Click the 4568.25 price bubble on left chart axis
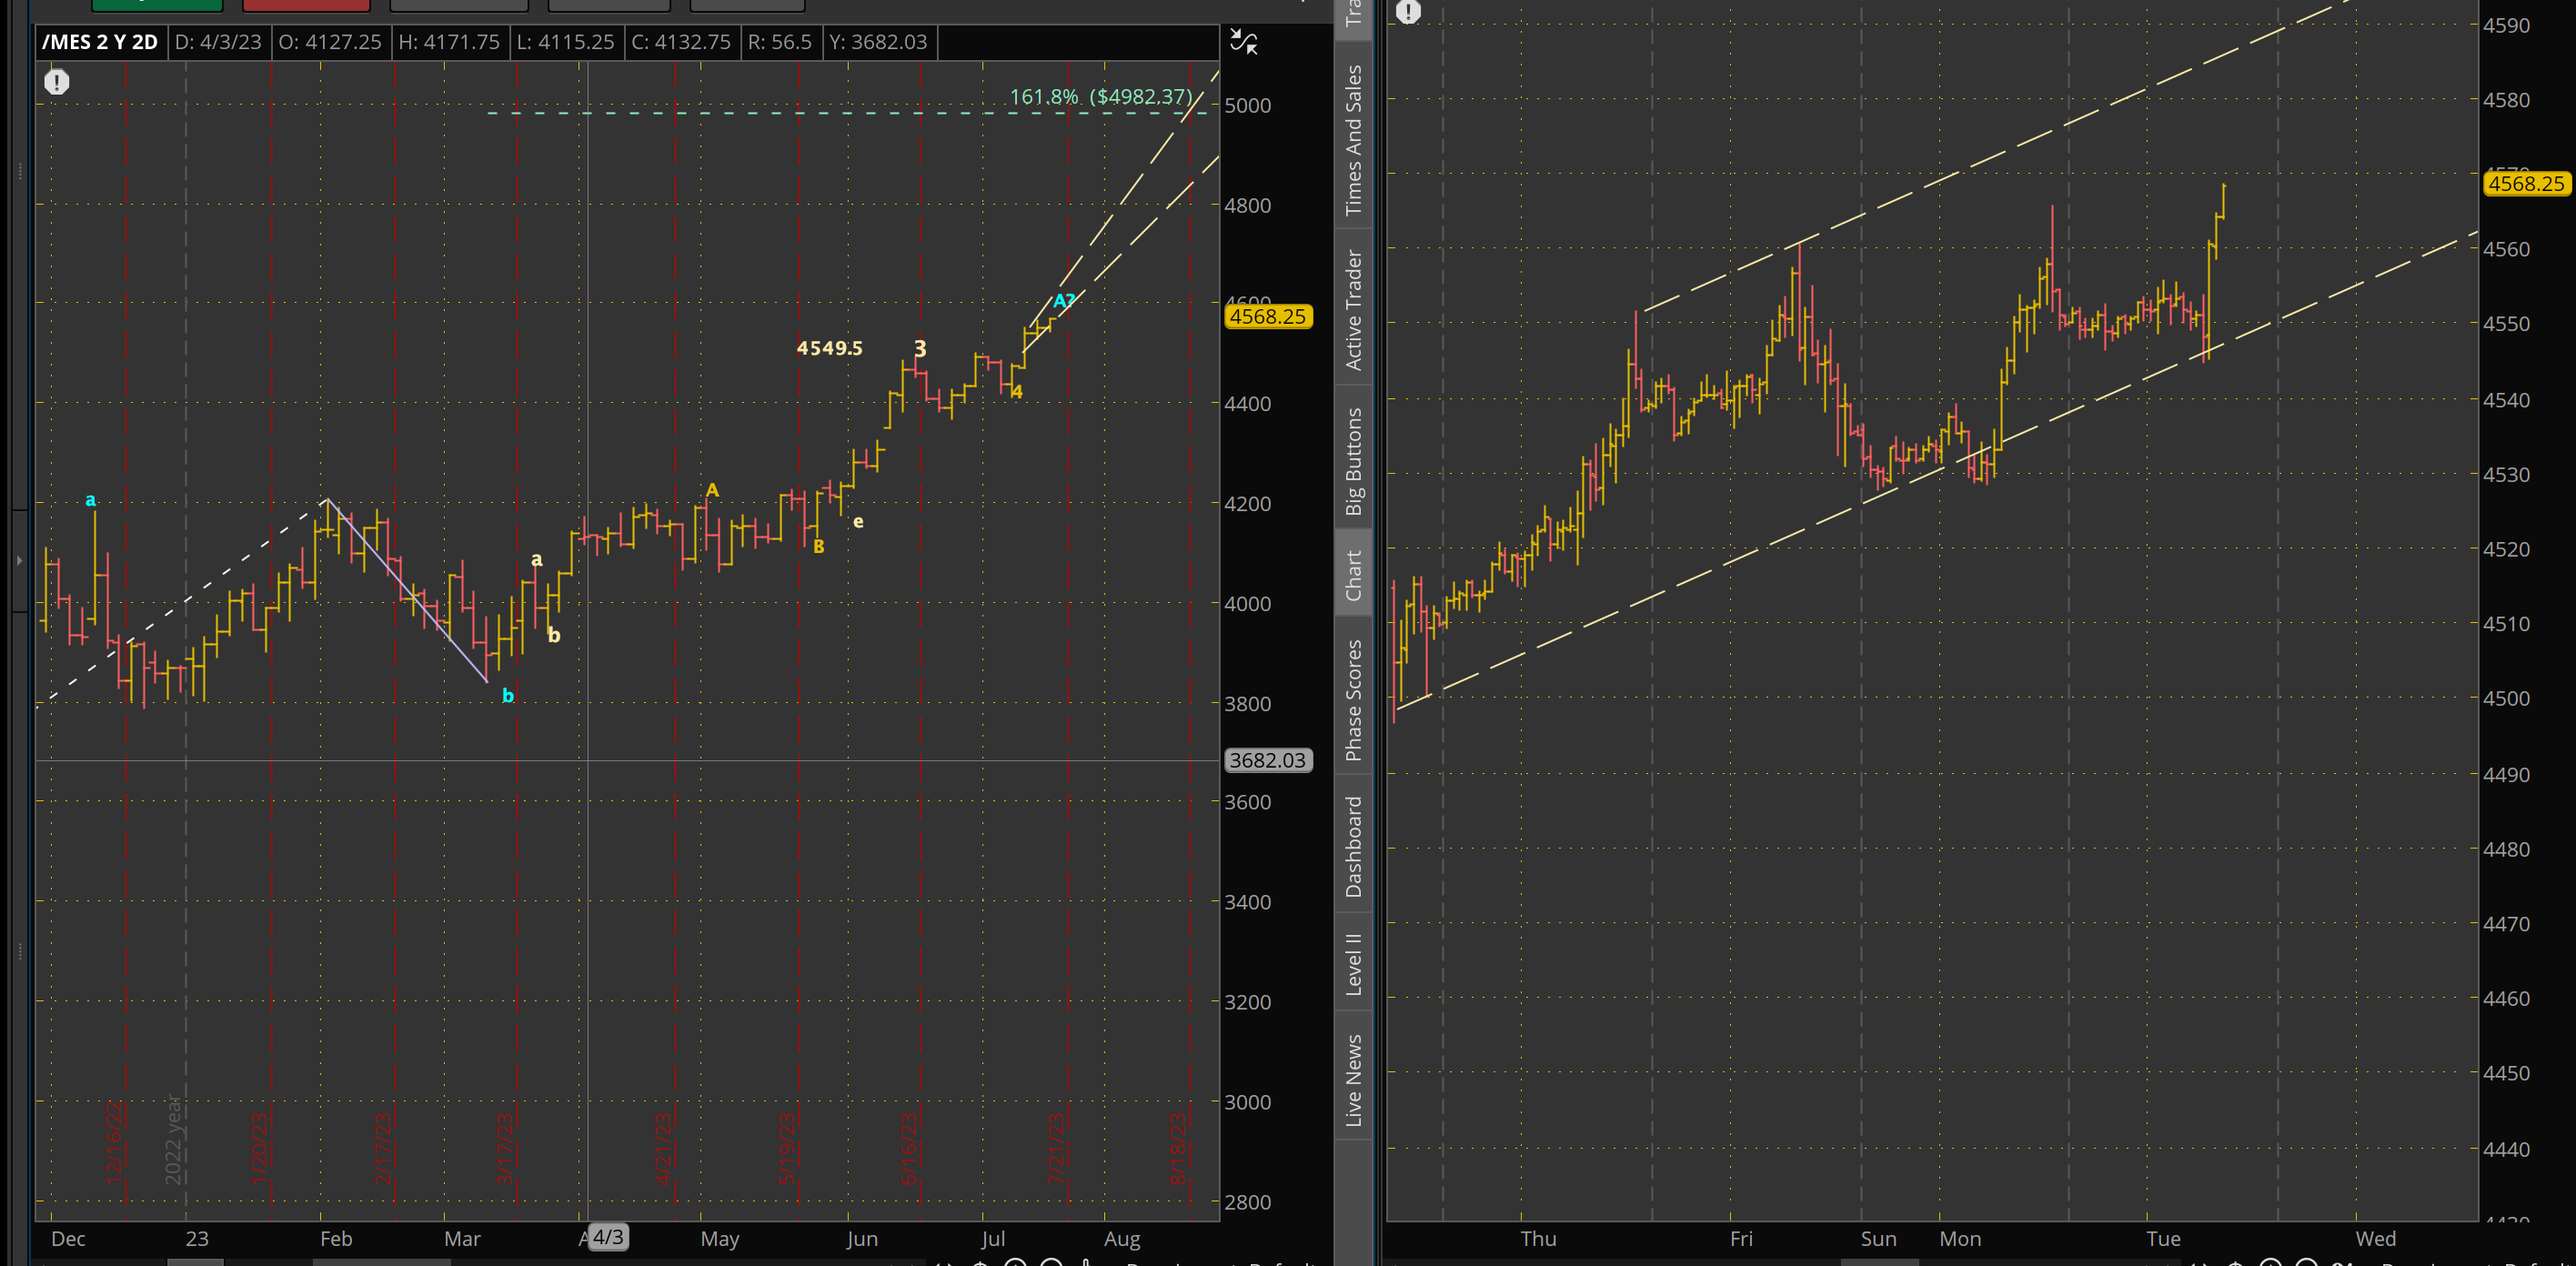The width and height of the screenshot is (2576, 1266). coord(1268,316)
